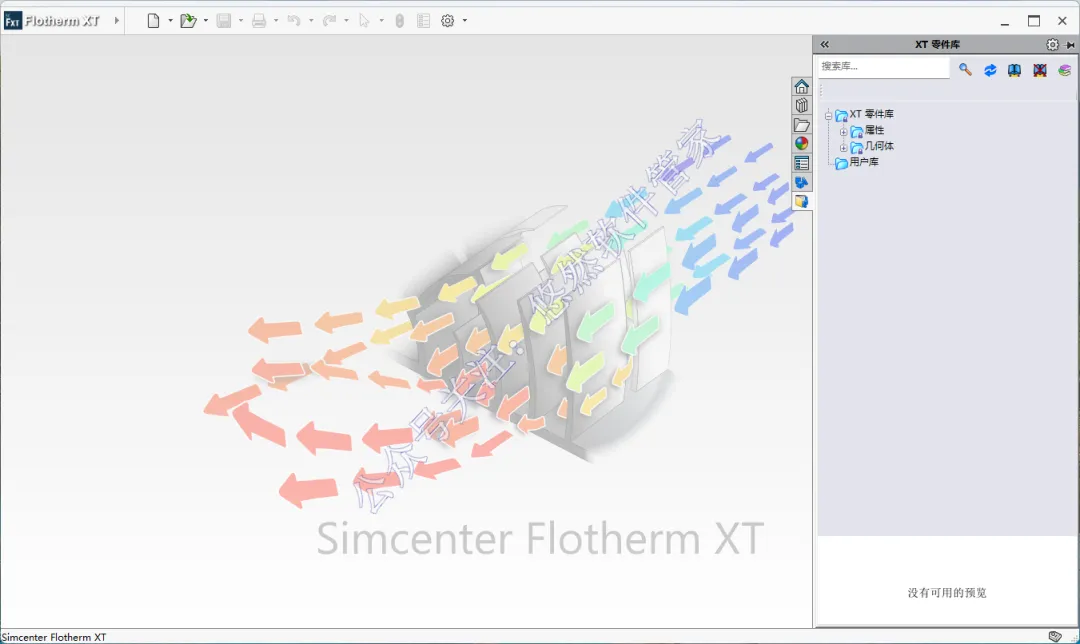Choose the Select cursor tool
This screenshot has width=1080, height=644.
tap(364, 21)
